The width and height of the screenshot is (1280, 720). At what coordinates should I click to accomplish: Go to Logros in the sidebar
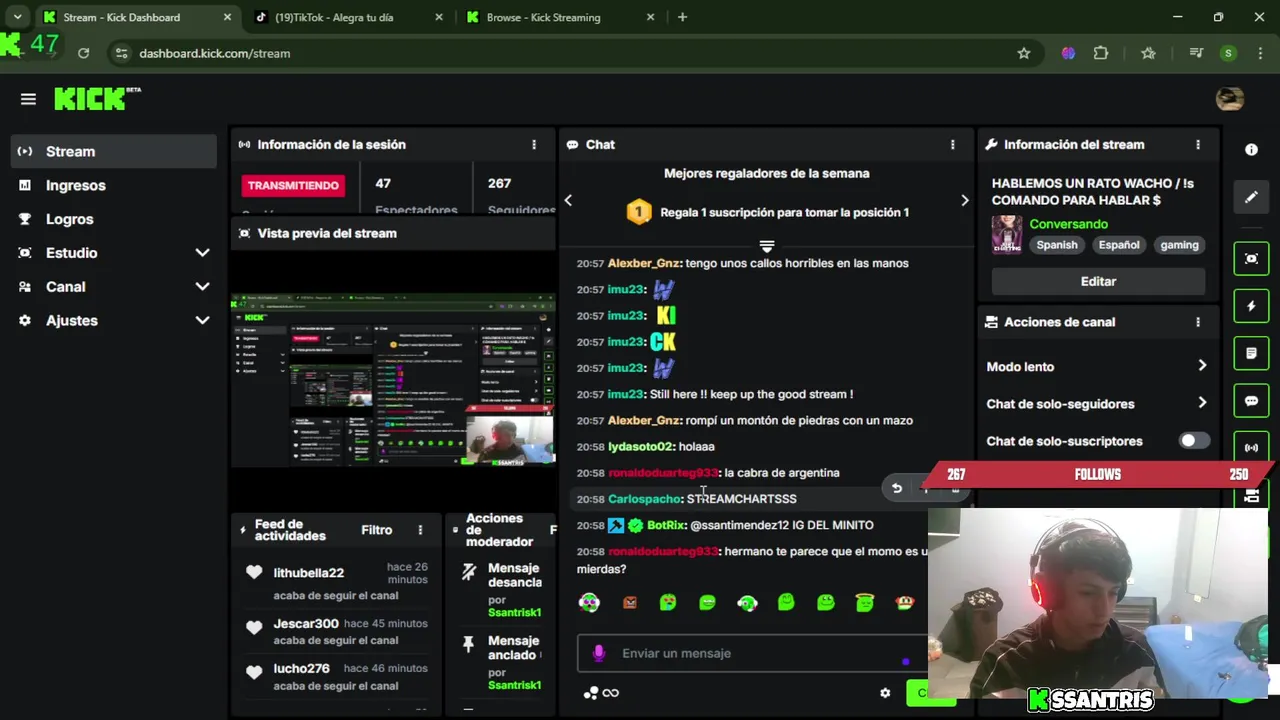coord(114,219)
